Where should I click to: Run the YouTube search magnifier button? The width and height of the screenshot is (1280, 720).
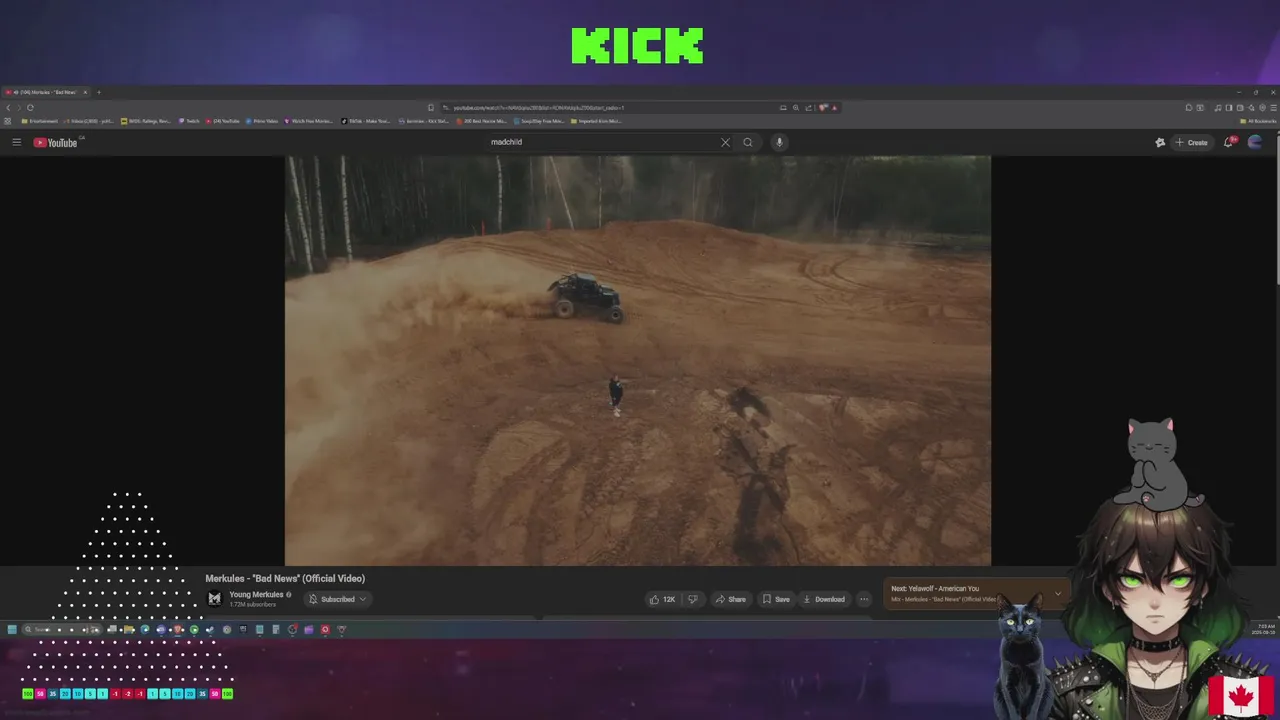[747, 142]
